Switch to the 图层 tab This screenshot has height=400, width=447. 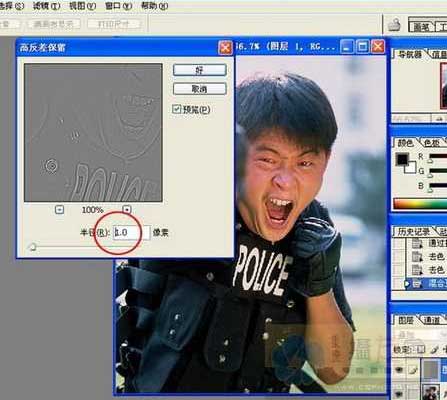pyautogui.click(x=406, y=320)
